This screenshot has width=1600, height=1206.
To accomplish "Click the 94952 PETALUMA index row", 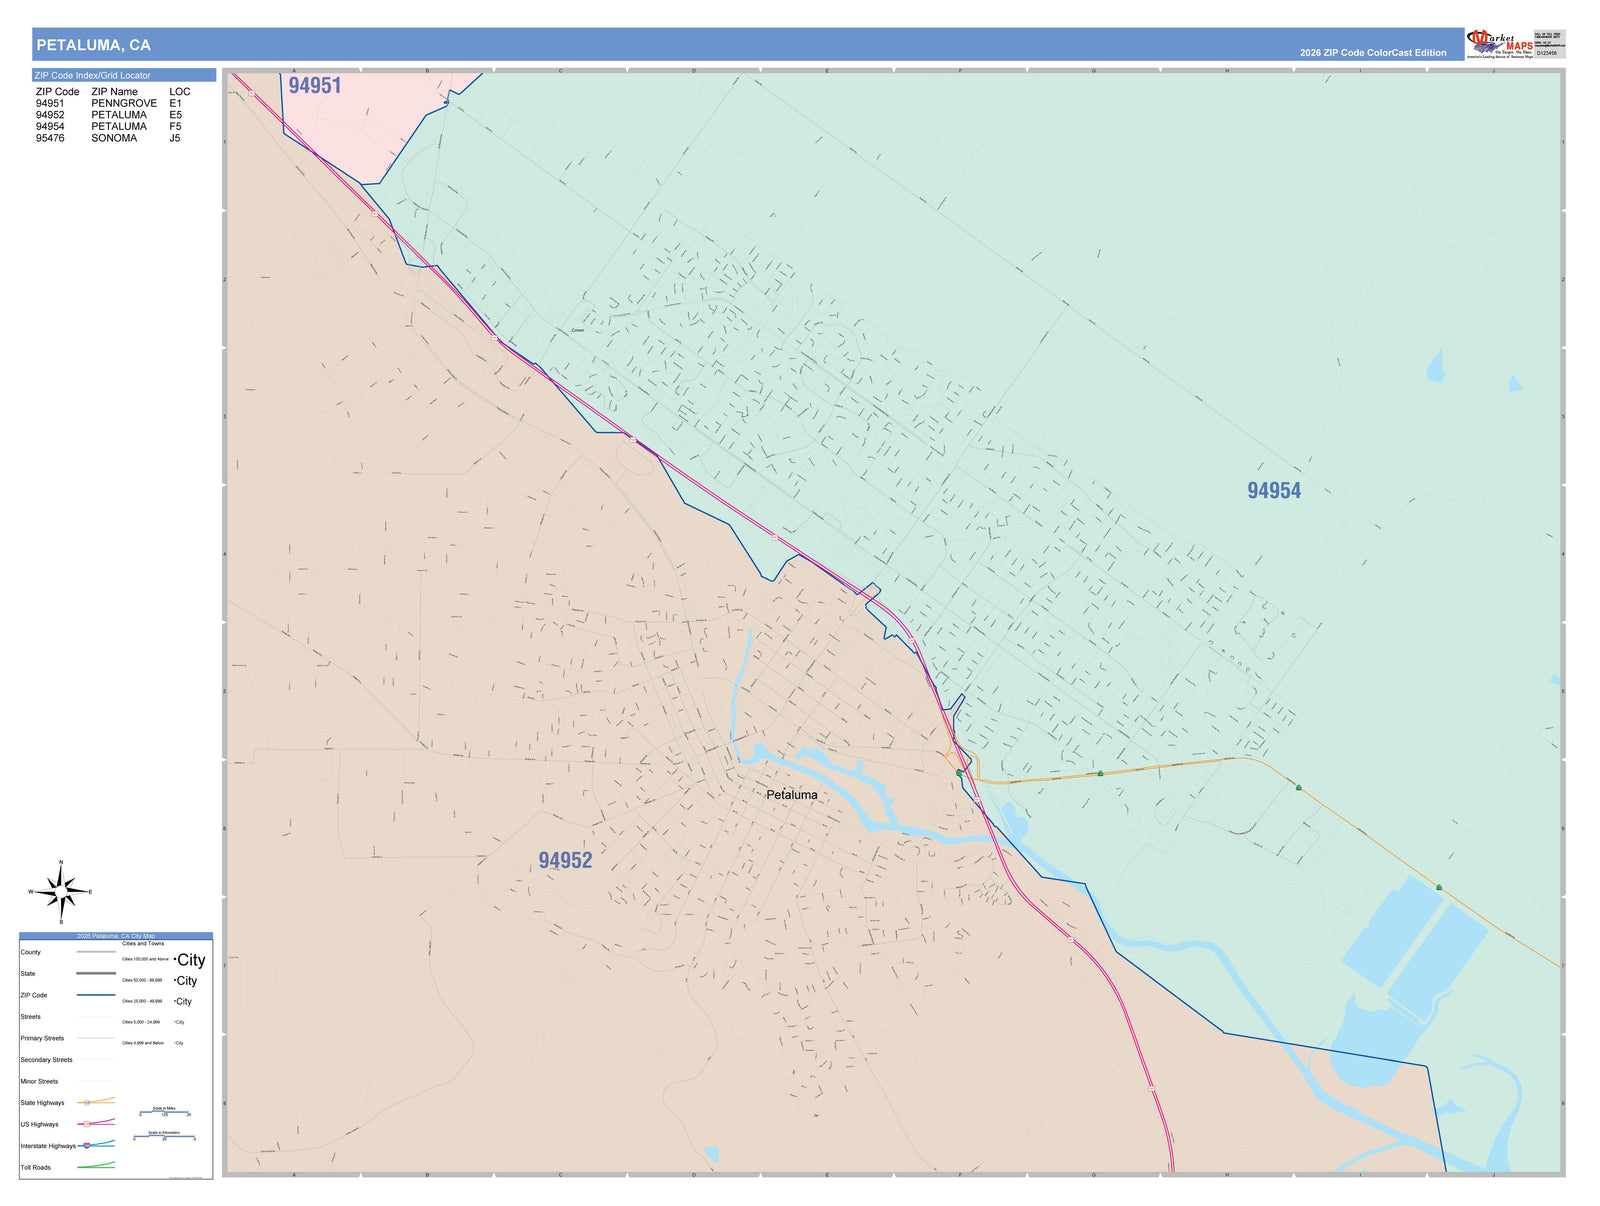I will pyautogui.click(x=109, y=115).
